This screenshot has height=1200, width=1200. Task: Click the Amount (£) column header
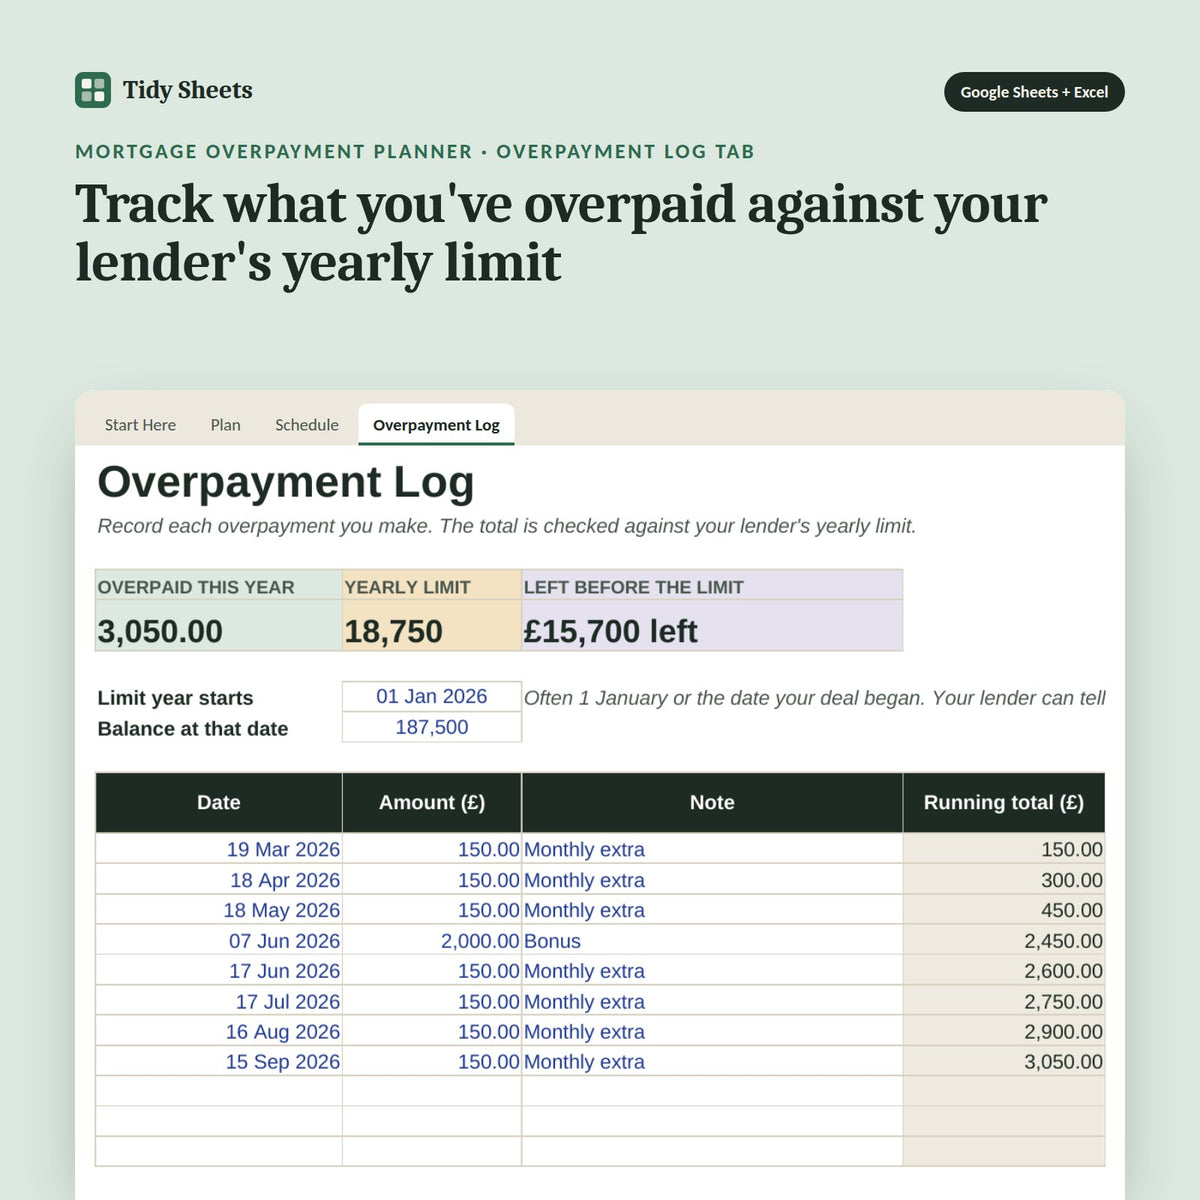click(x=432, y=802)
